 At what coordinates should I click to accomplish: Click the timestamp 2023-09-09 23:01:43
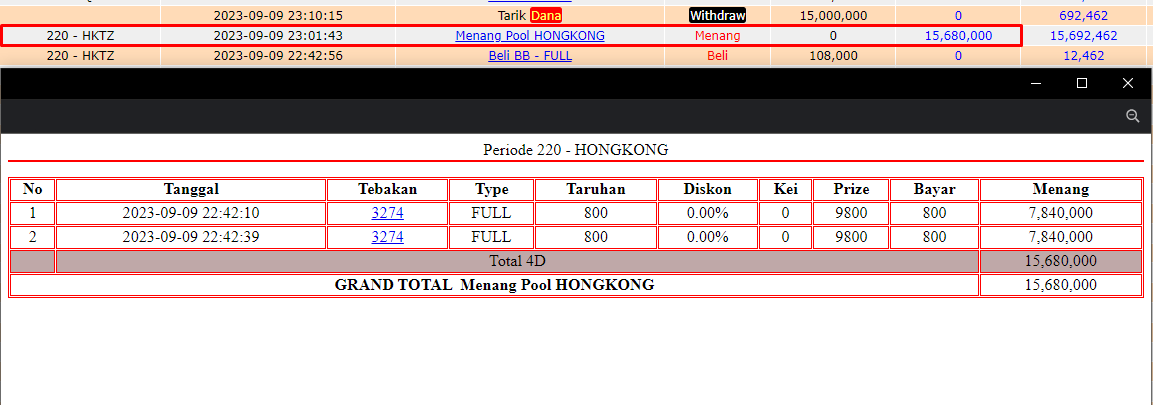point(278,35)
